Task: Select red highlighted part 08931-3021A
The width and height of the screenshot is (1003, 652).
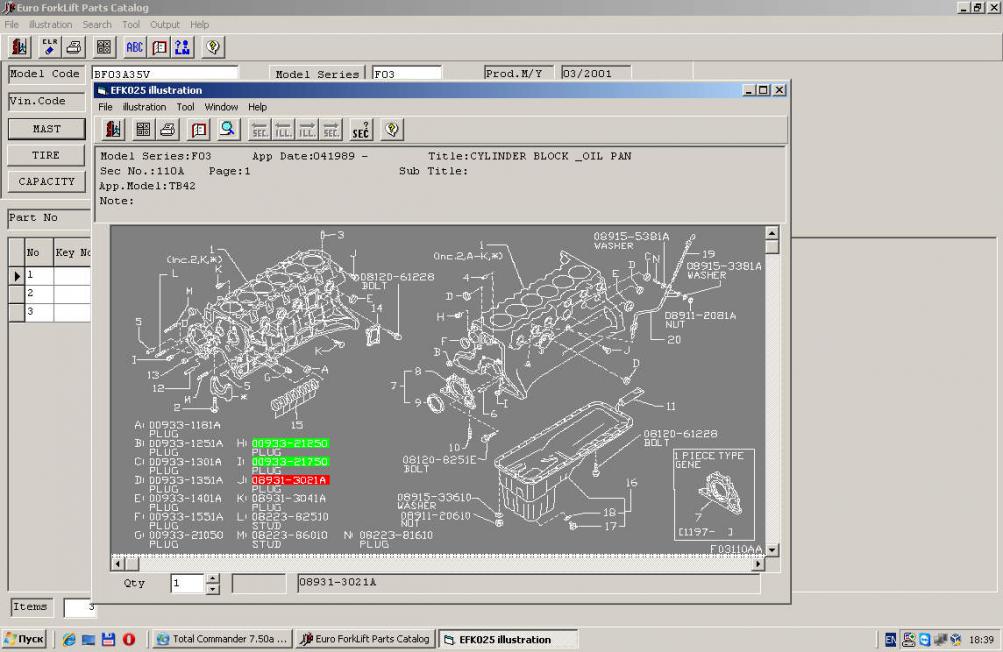Action: click(x=290, y=480)
